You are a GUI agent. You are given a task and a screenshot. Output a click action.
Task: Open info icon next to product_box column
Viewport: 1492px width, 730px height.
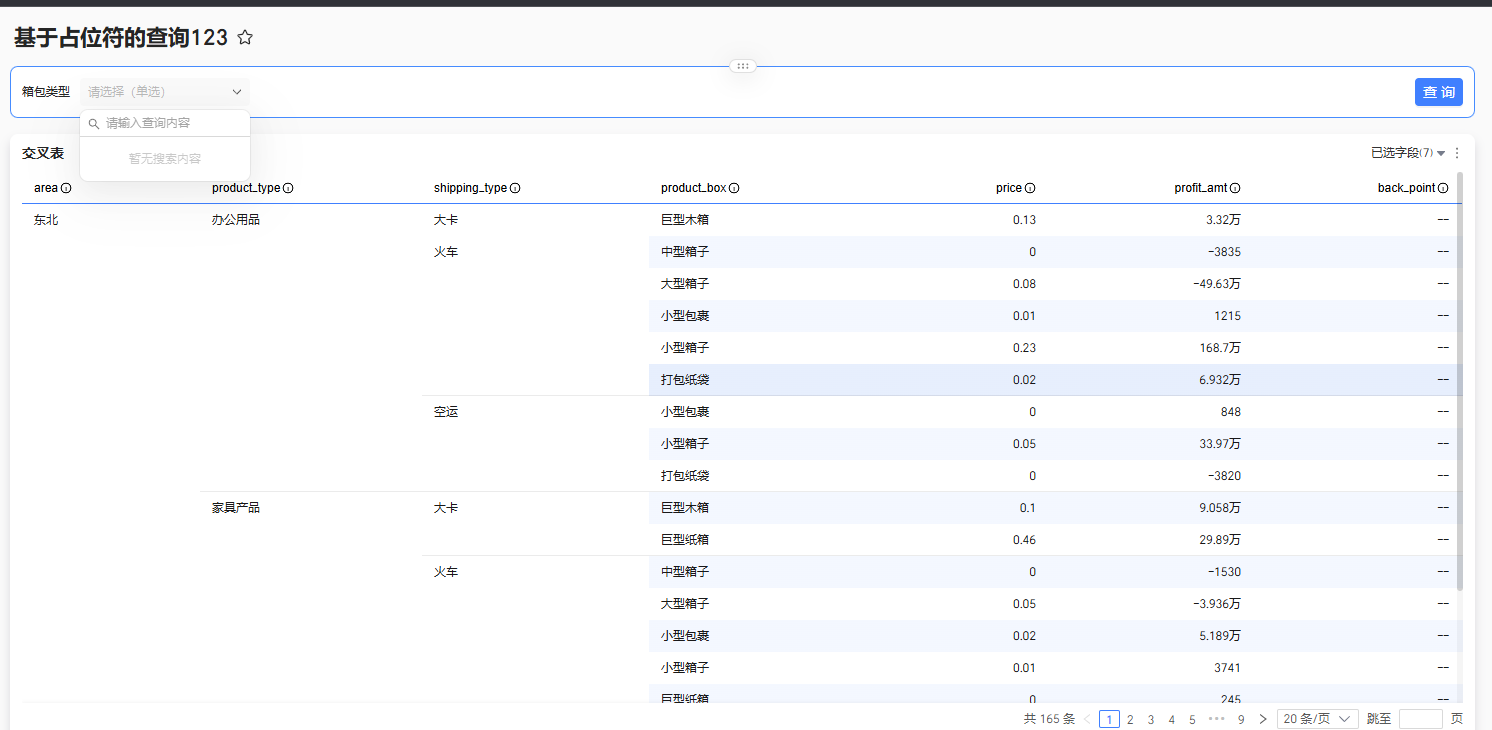pos(734,188)
